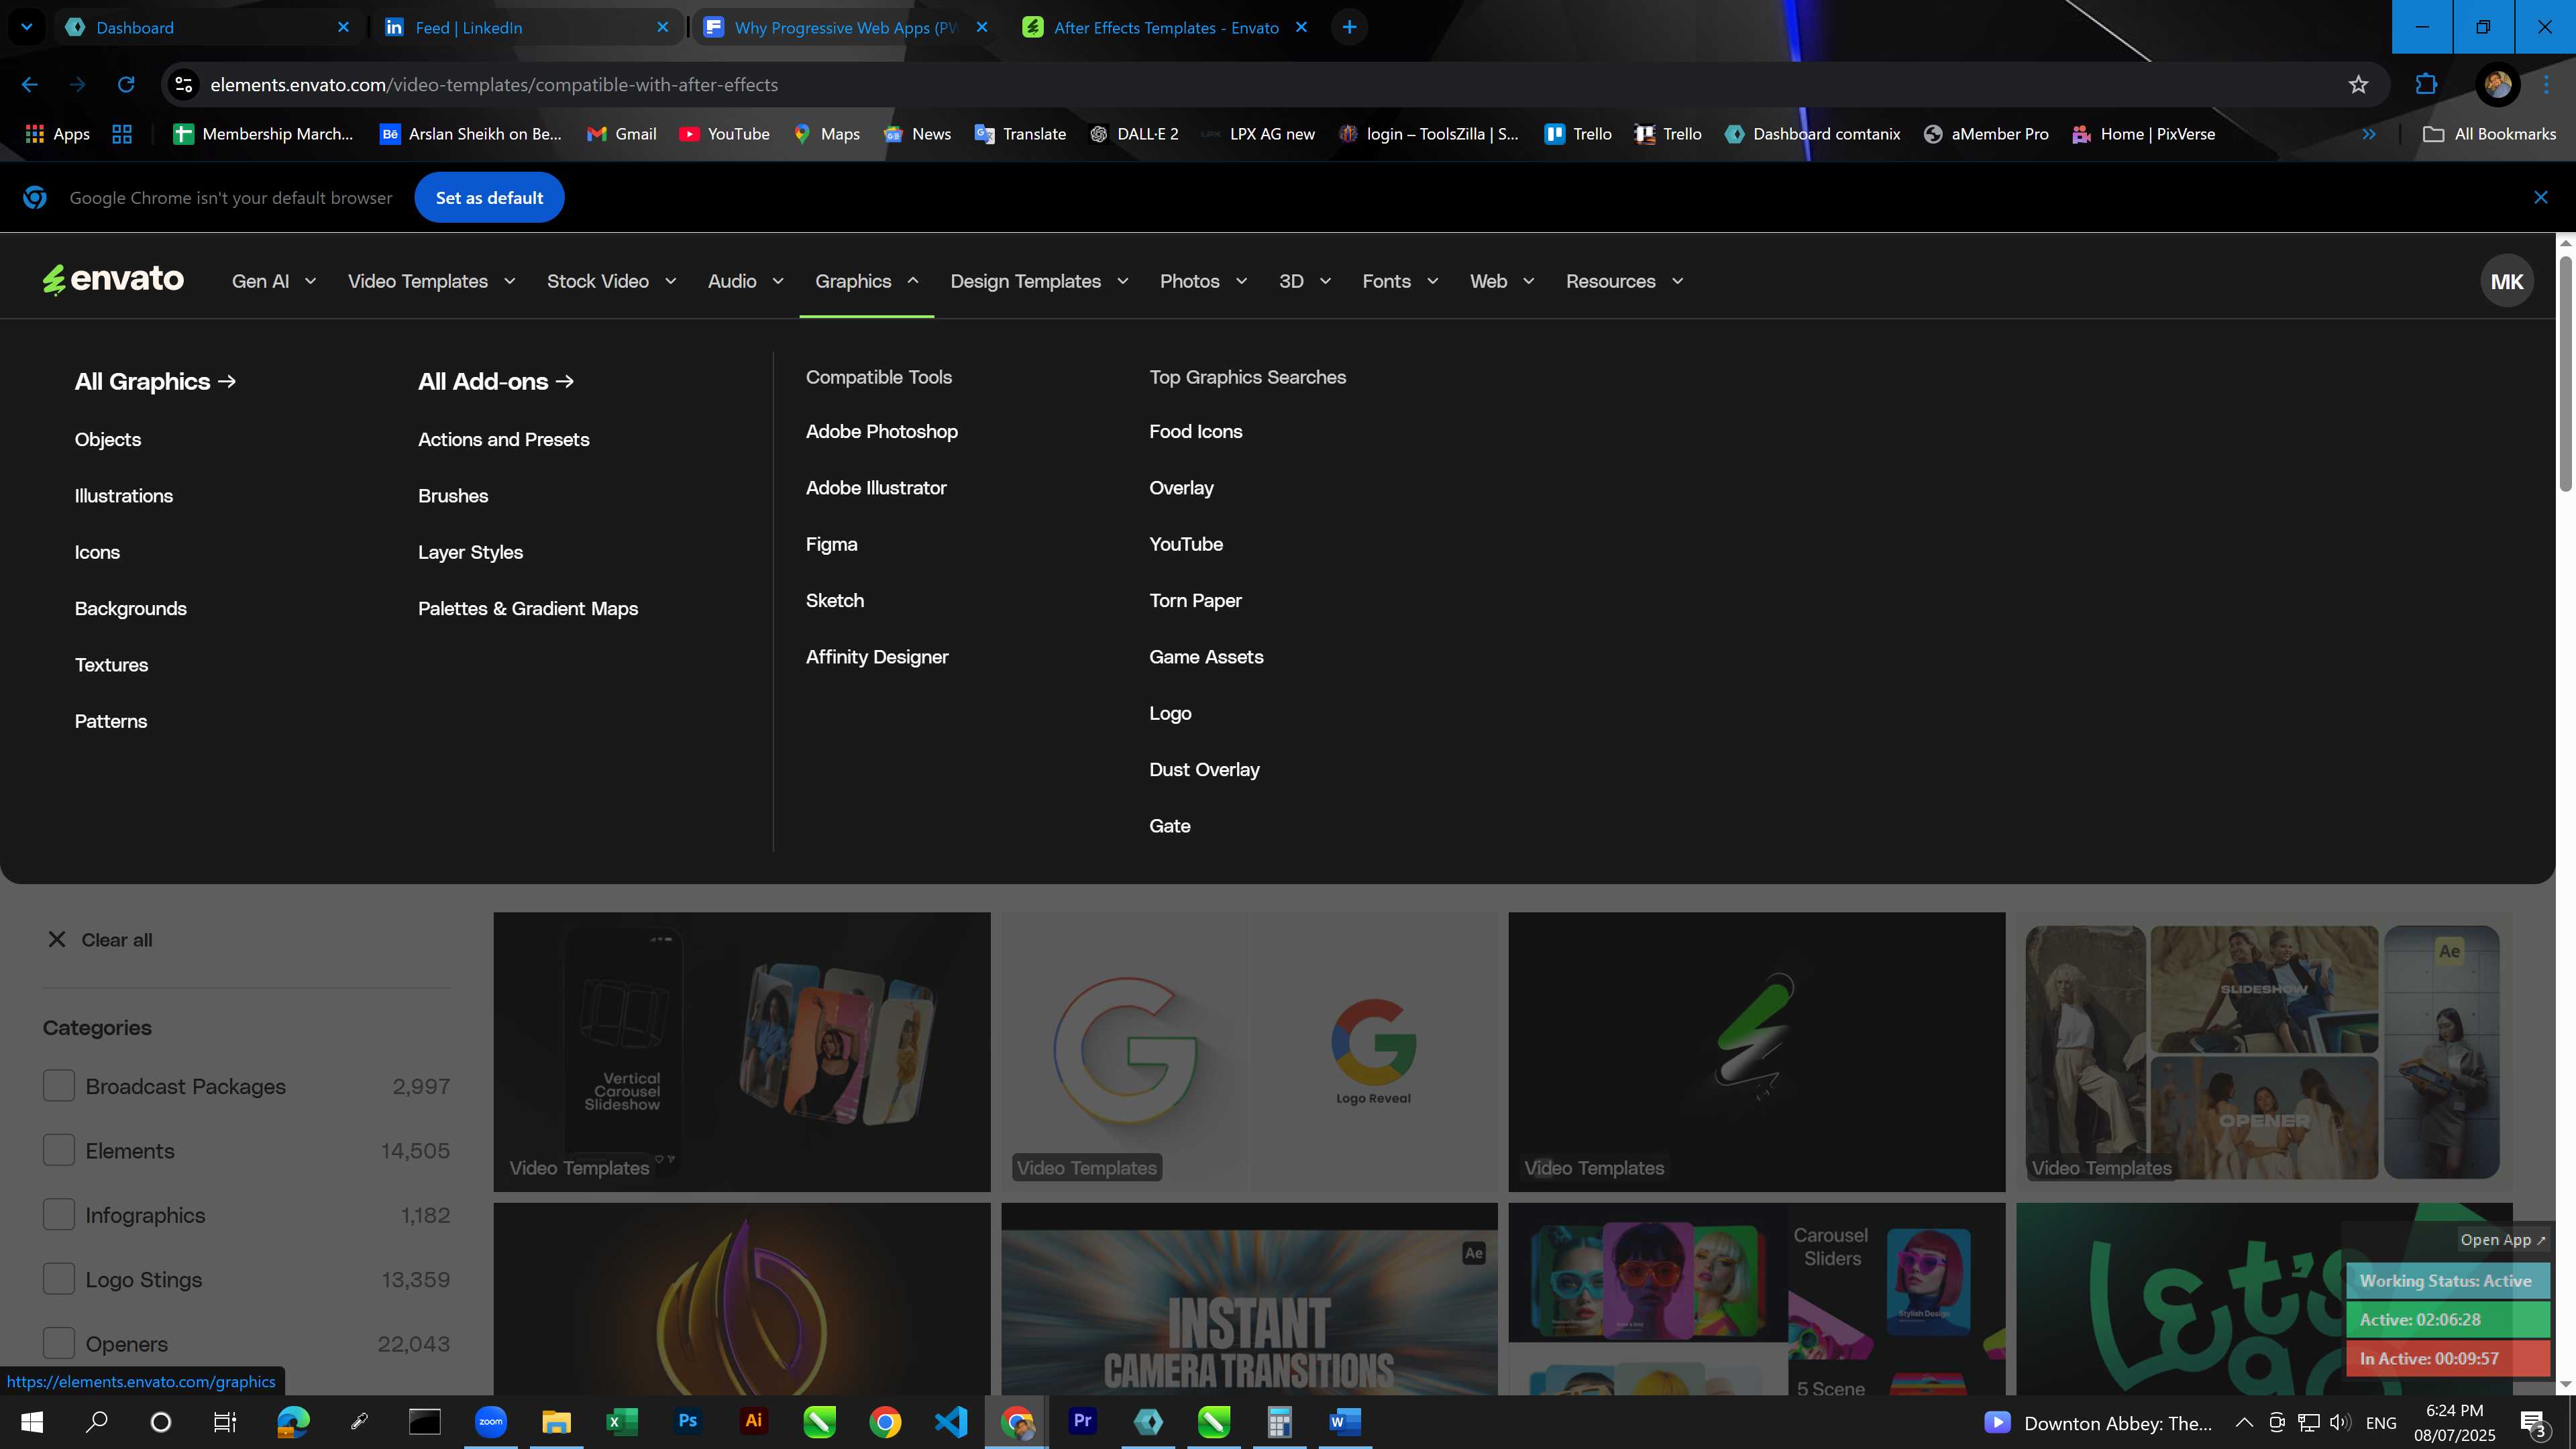The height and width of the screenshot is (1449, 2576).
Task: Open the DALL·E 2 bookmark
Action: [1134, 134]
